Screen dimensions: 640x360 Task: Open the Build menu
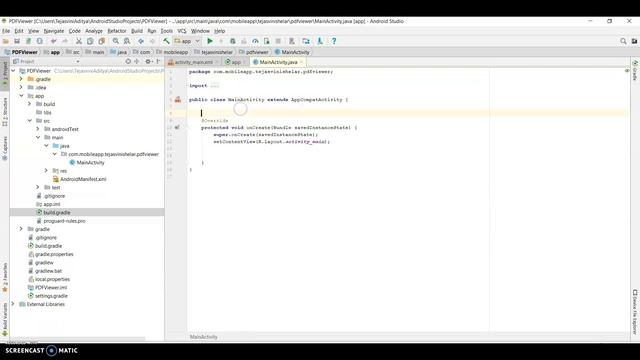[x=137, y=31]
